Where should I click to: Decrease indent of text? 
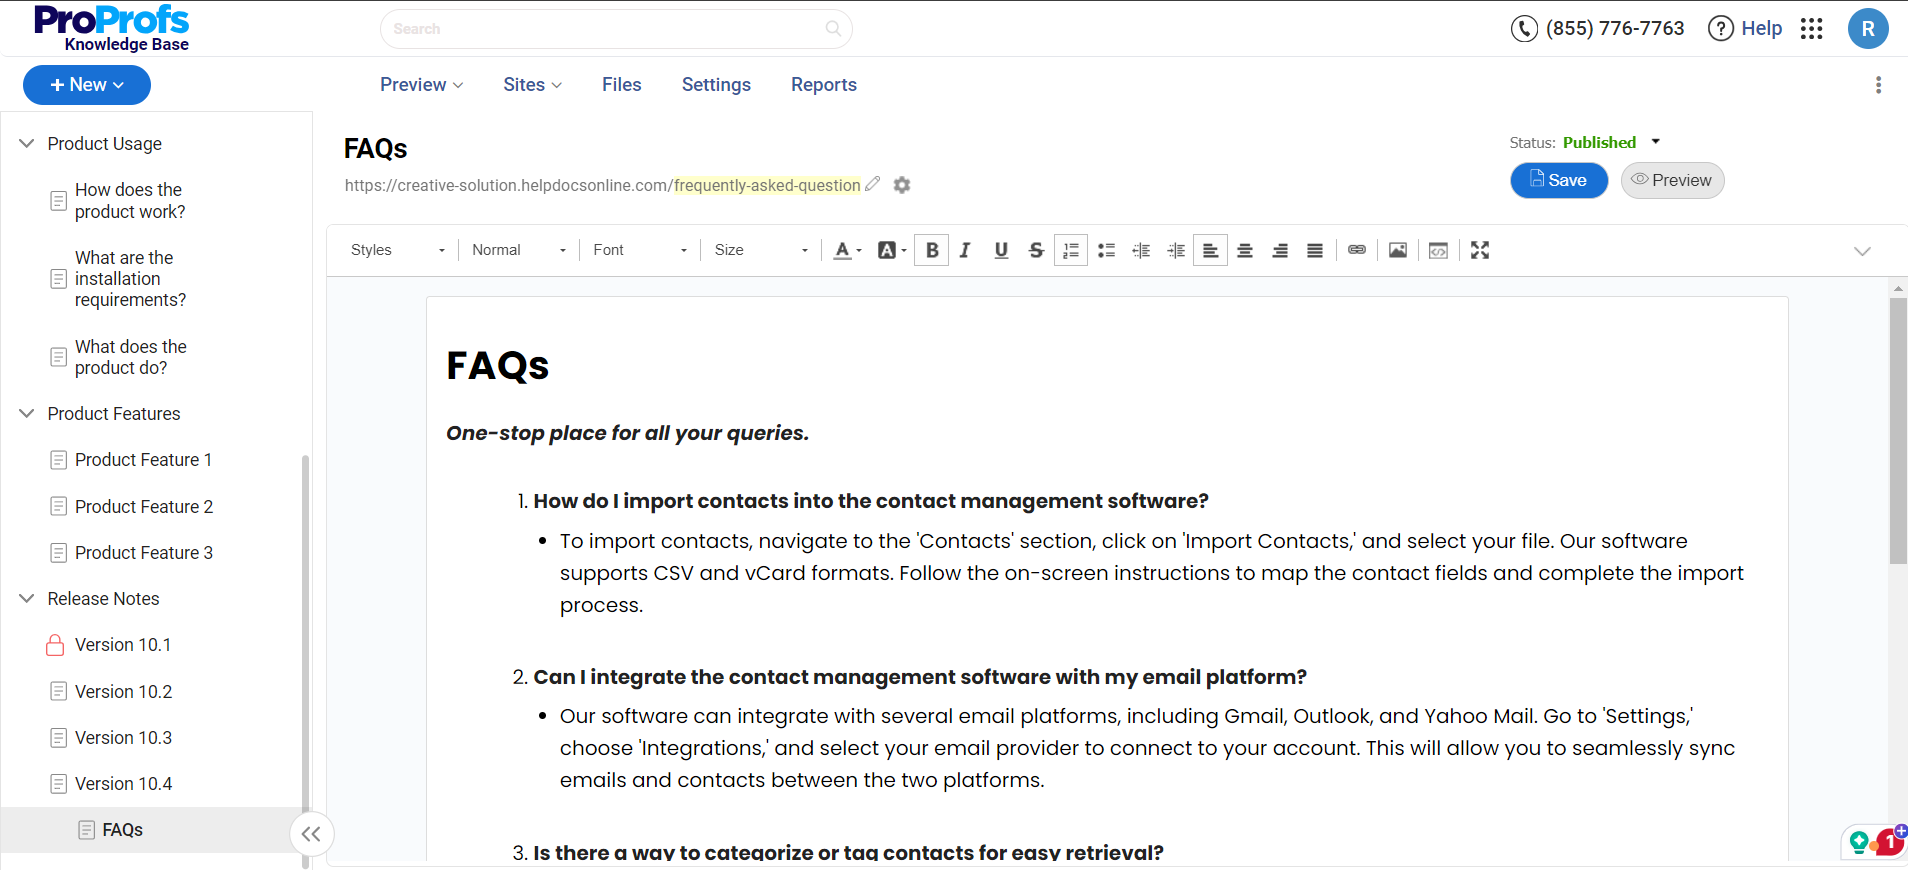click(x=1141, y=250)
